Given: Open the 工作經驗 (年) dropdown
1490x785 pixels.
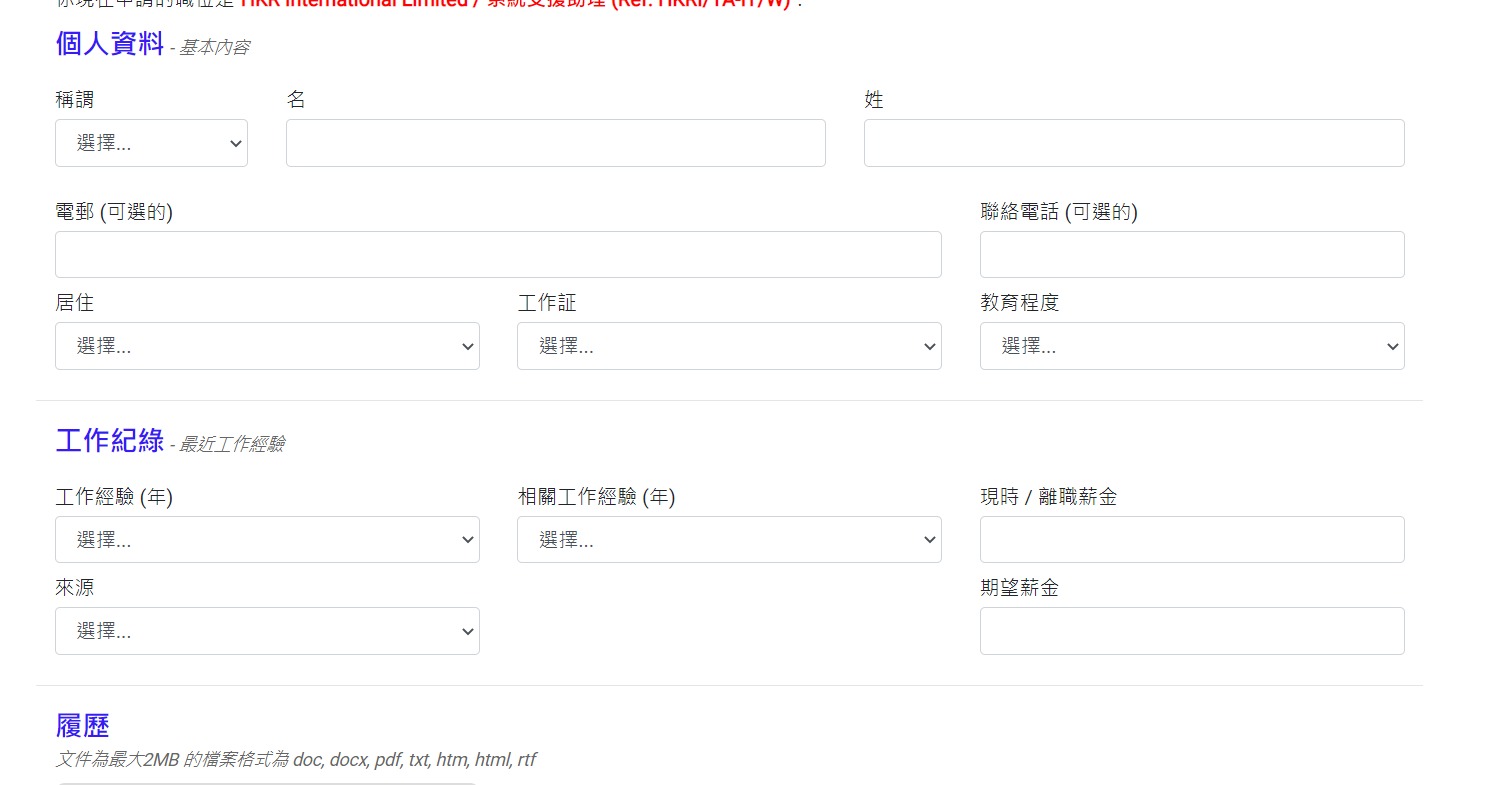Looking at the screenshot, I should coord(267,540).
